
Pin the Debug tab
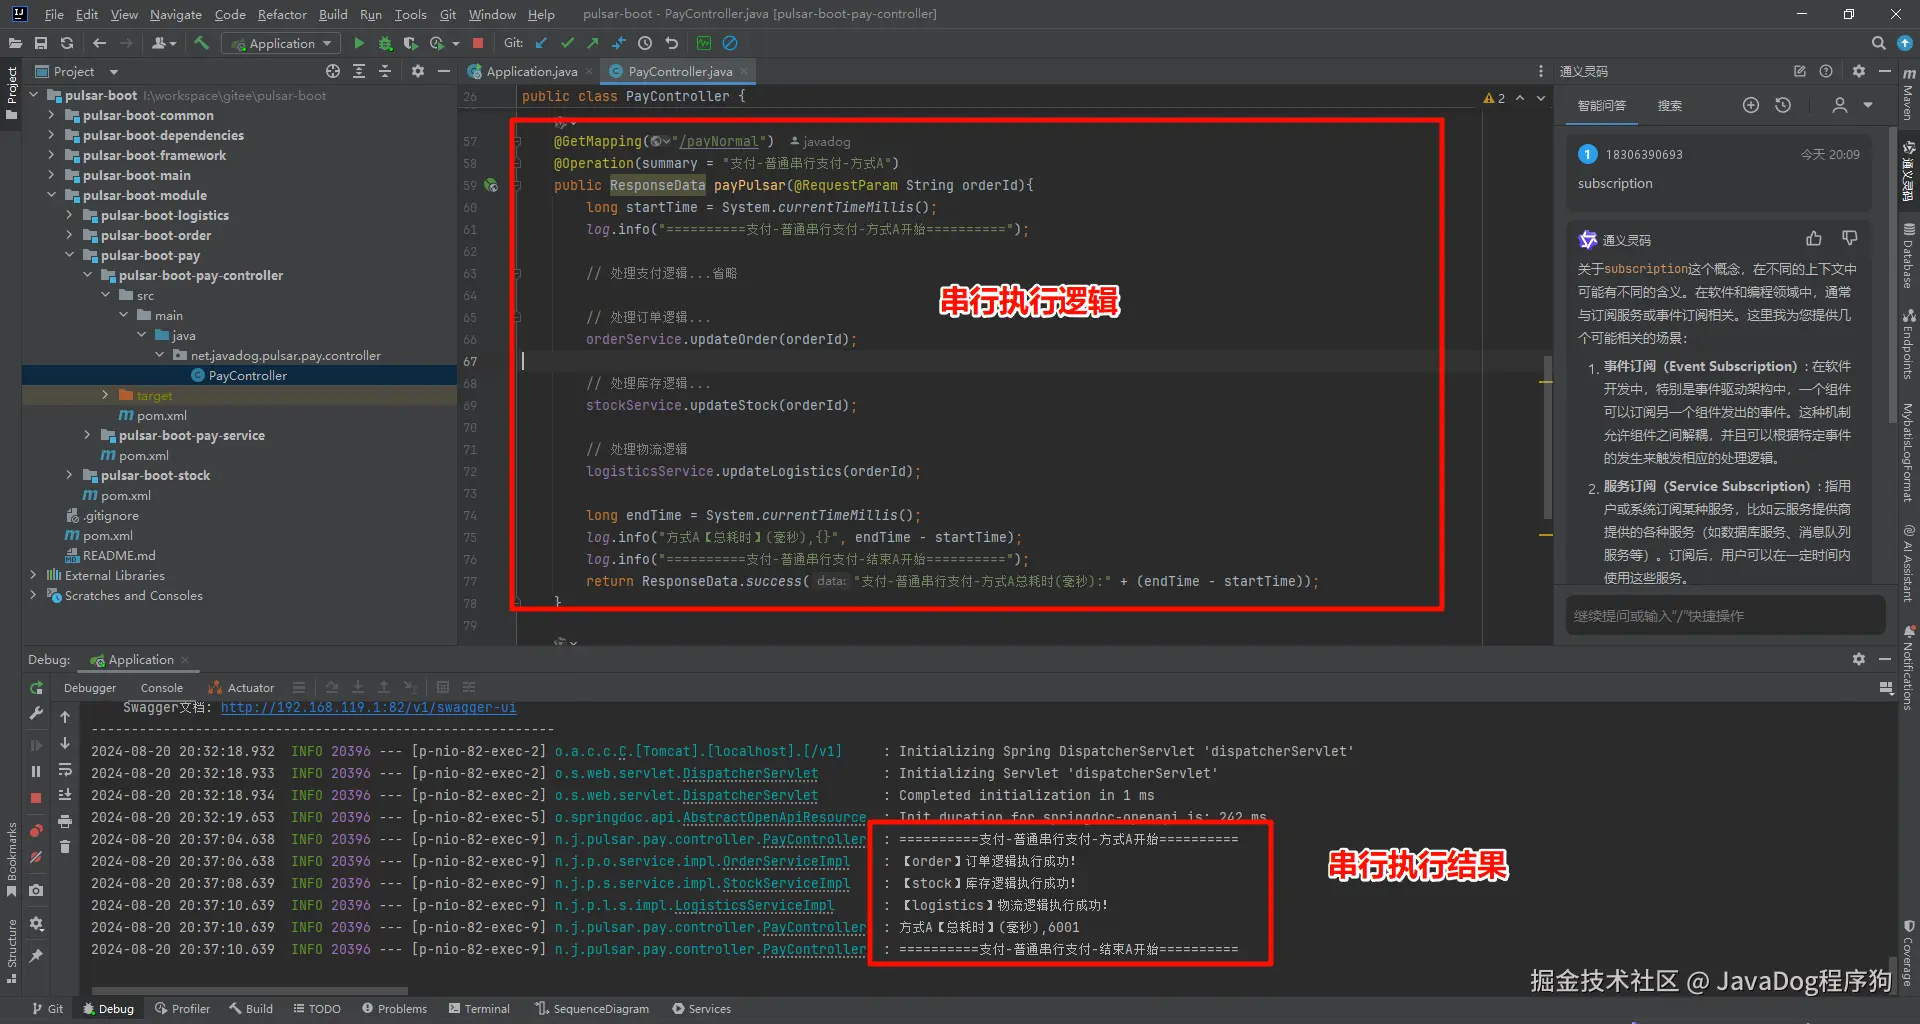[x=36, y=956]
